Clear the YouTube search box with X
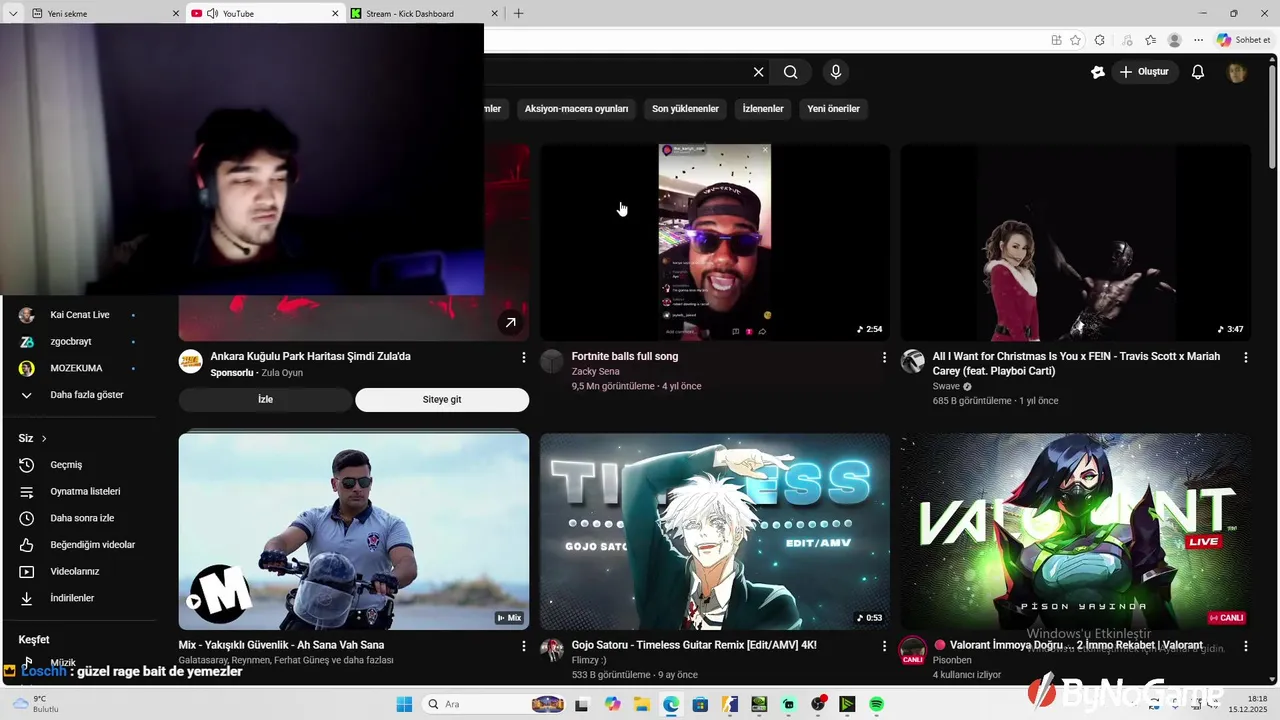Image resolution: width=1280 pixels, height=720 pixels. (758, 72)
